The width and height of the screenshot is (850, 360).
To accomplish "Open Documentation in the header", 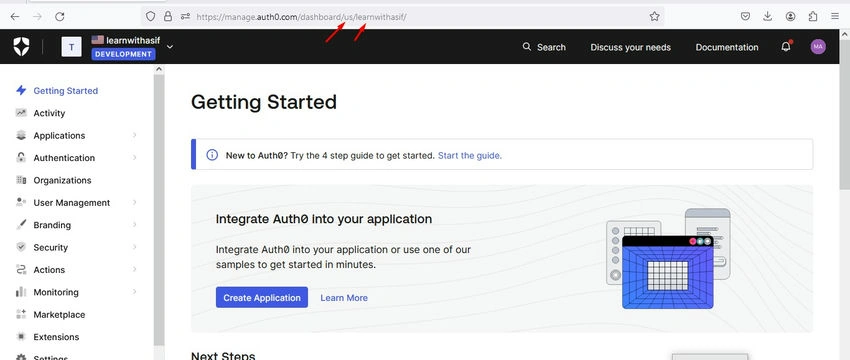I will click(x=727, y=47).
